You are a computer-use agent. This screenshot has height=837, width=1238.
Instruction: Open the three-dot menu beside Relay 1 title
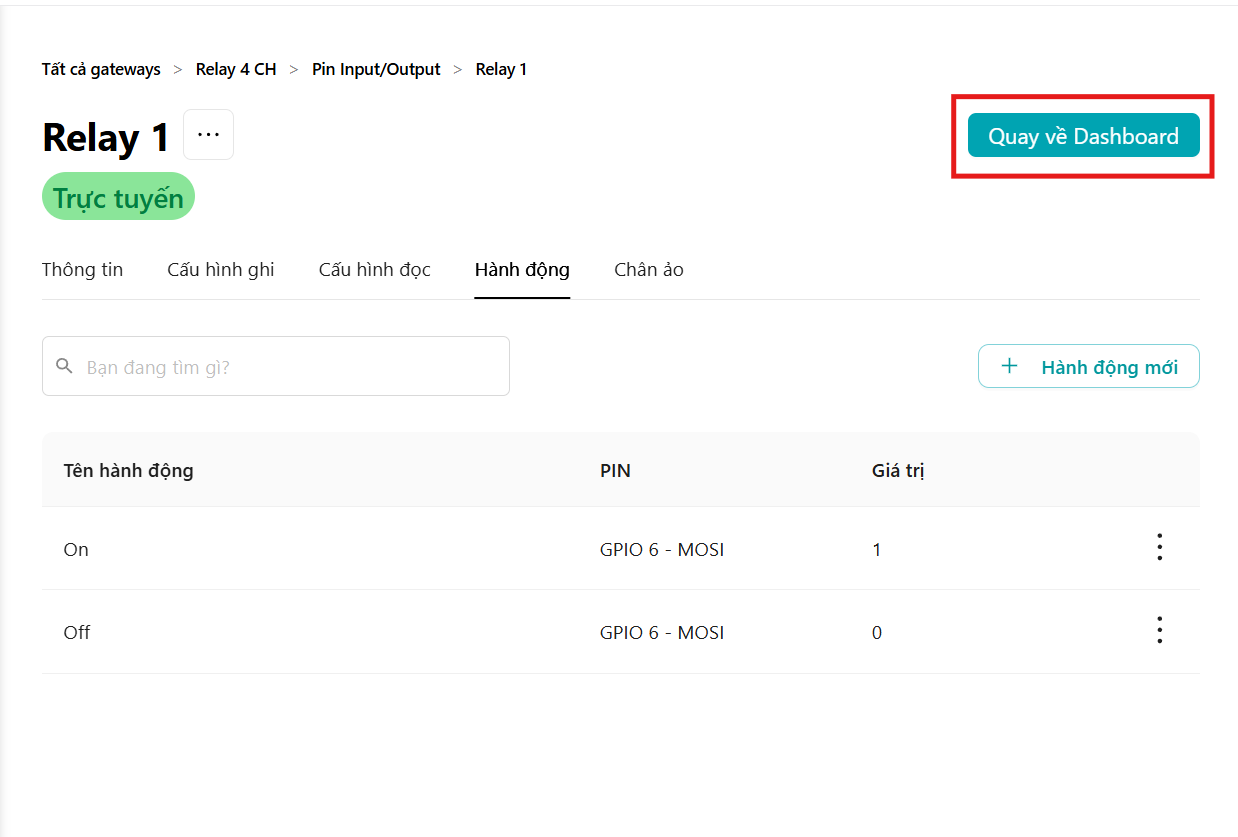(x=208, y=135)
